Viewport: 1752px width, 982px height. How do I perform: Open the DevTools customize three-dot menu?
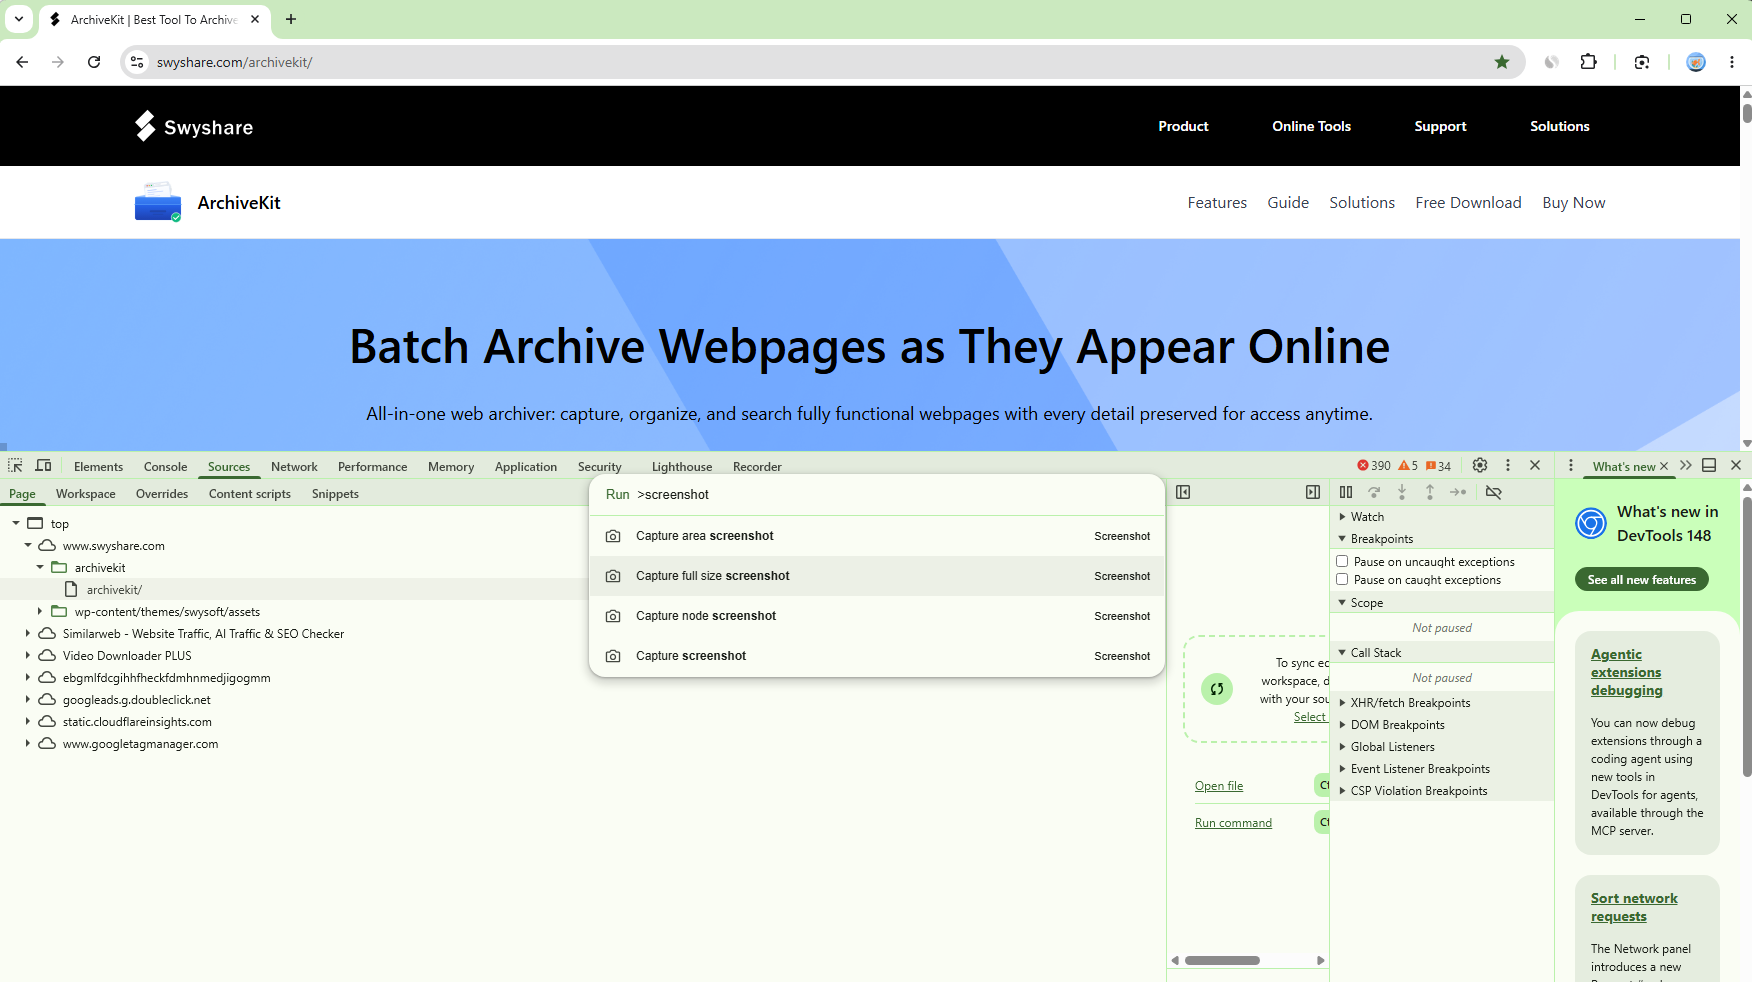click(1508, 465)
